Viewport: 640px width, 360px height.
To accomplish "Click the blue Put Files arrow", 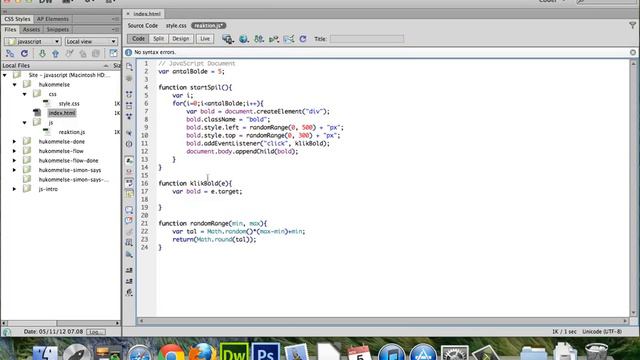I will (56, 53).
